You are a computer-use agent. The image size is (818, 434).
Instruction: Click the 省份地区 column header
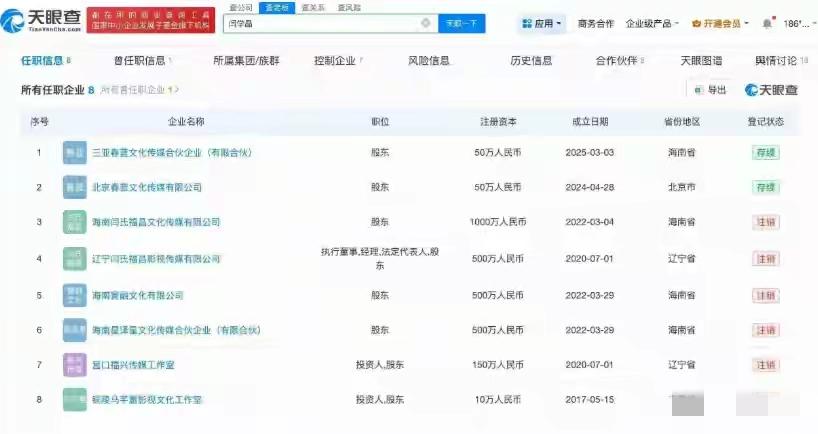pos(681,122)
